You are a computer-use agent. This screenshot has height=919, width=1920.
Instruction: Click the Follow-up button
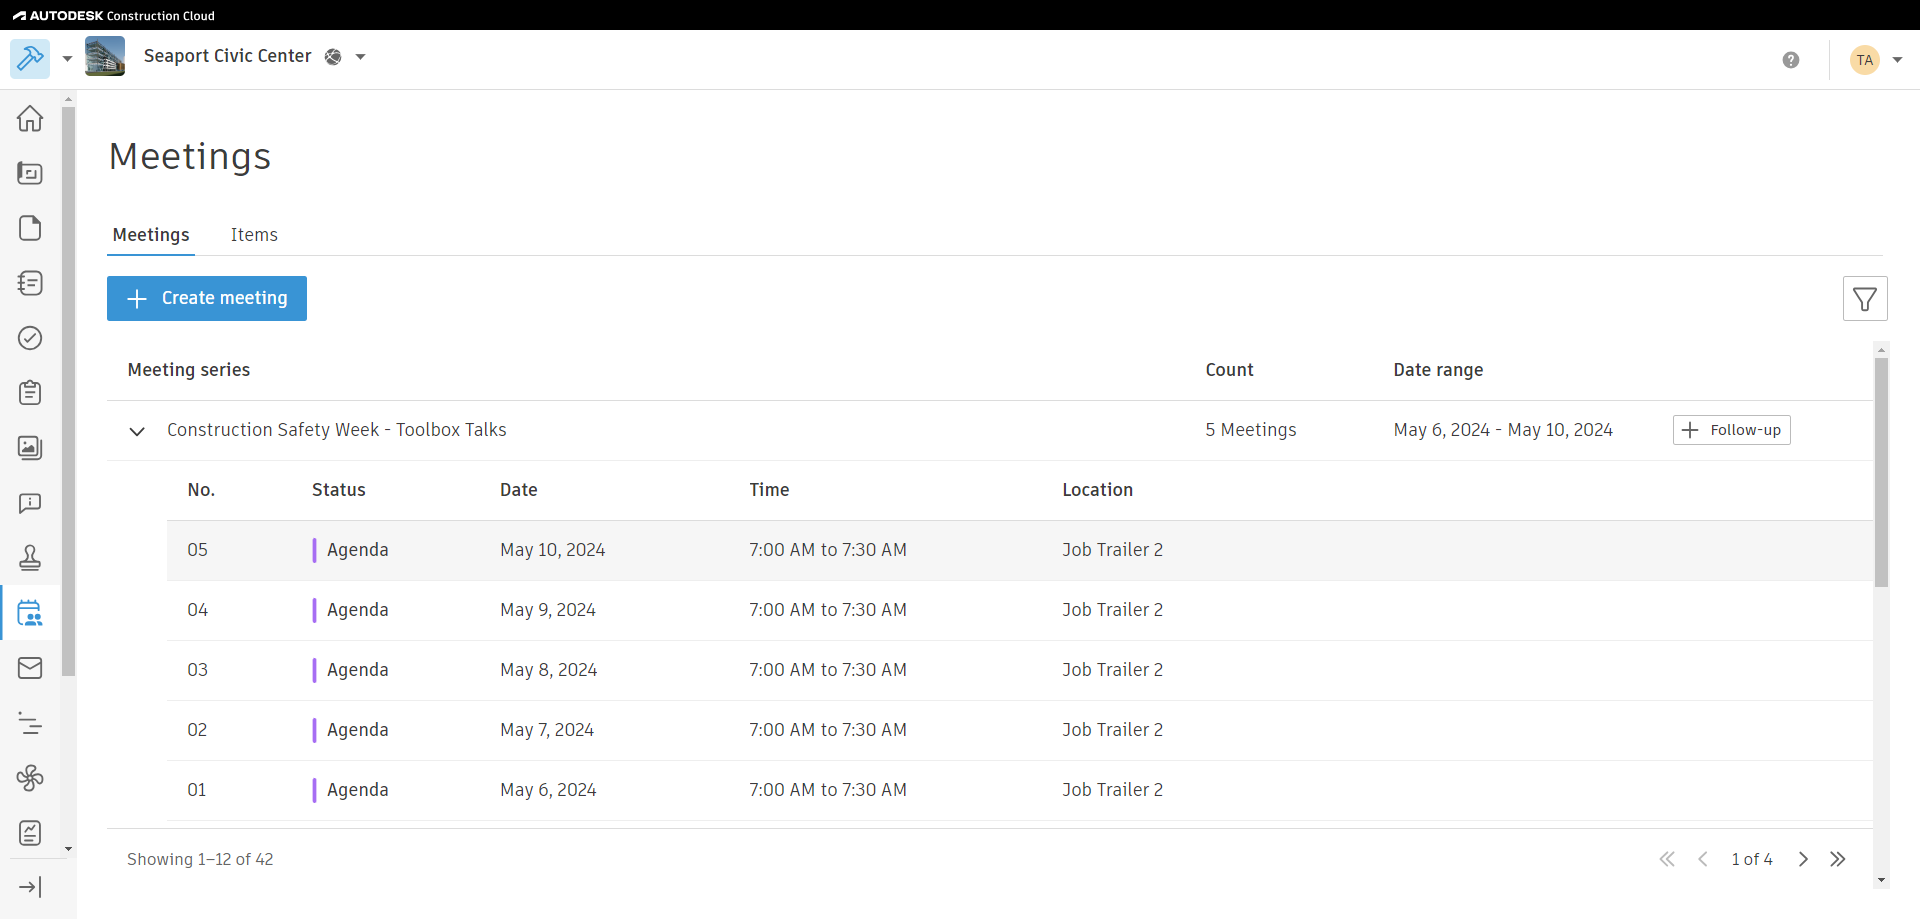(x=1731, y=430)
